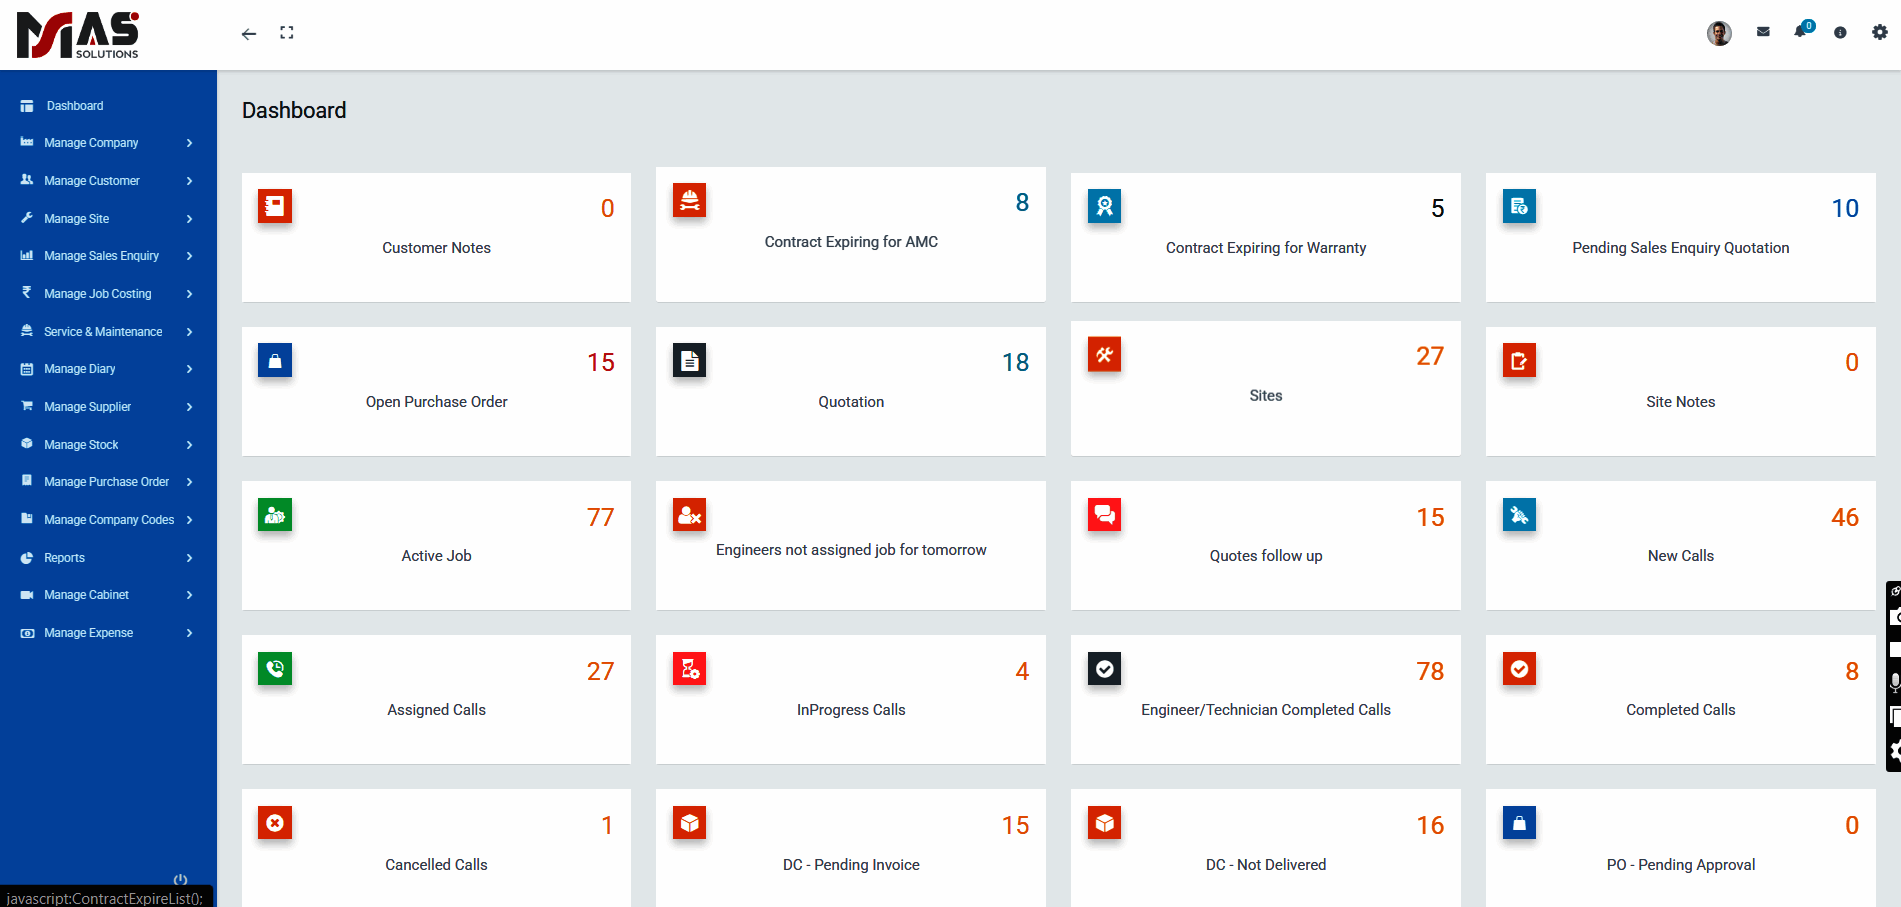Viewport: 1901px width, 907px height.
Task: Click the Quotes follow up chat icon
Action: coord(1105,516)
